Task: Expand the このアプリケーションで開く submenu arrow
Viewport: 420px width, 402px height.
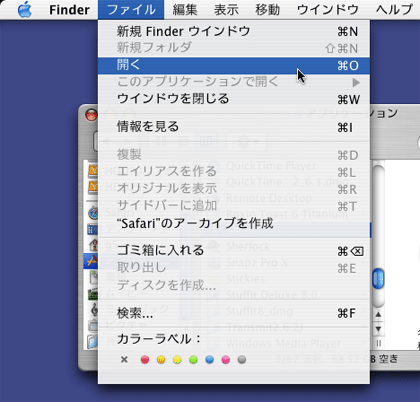Action: tap(356, 82)
